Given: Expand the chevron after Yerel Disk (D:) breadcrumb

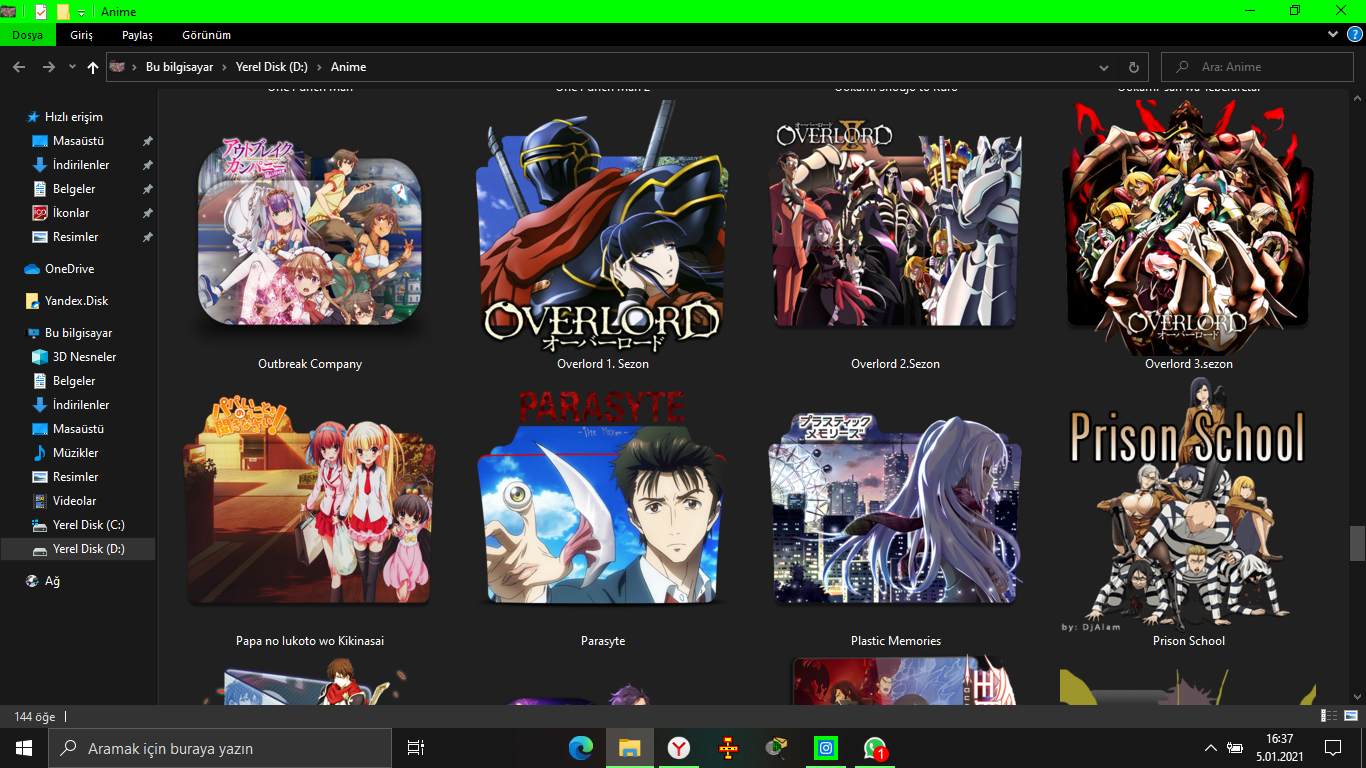Looking at the screenshot, I should pyautogui.click(x=319, y=67).
